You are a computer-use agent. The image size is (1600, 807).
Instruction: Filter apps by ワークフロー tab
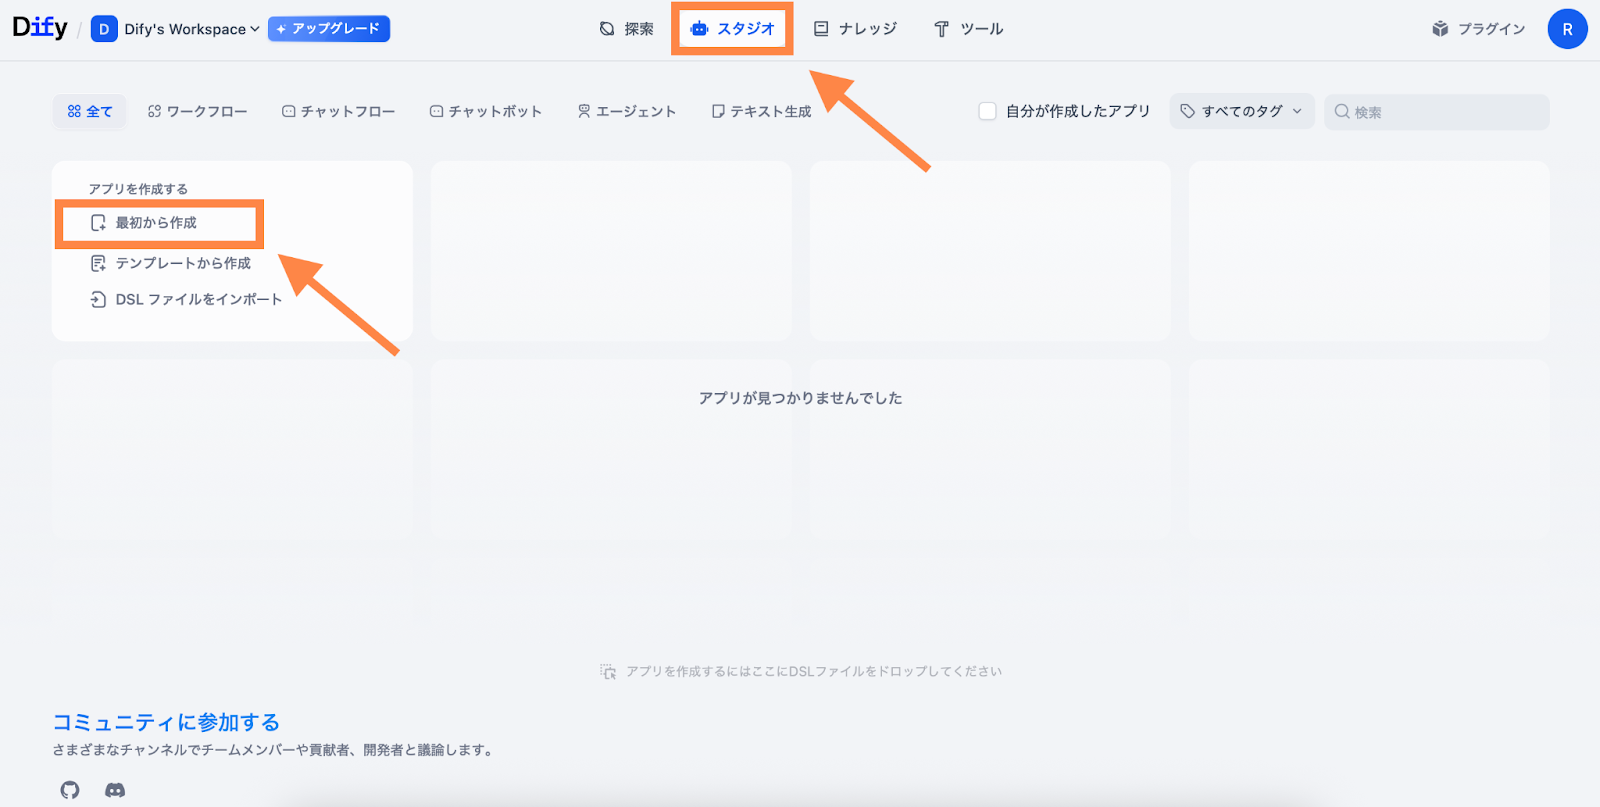pos(197,111)
